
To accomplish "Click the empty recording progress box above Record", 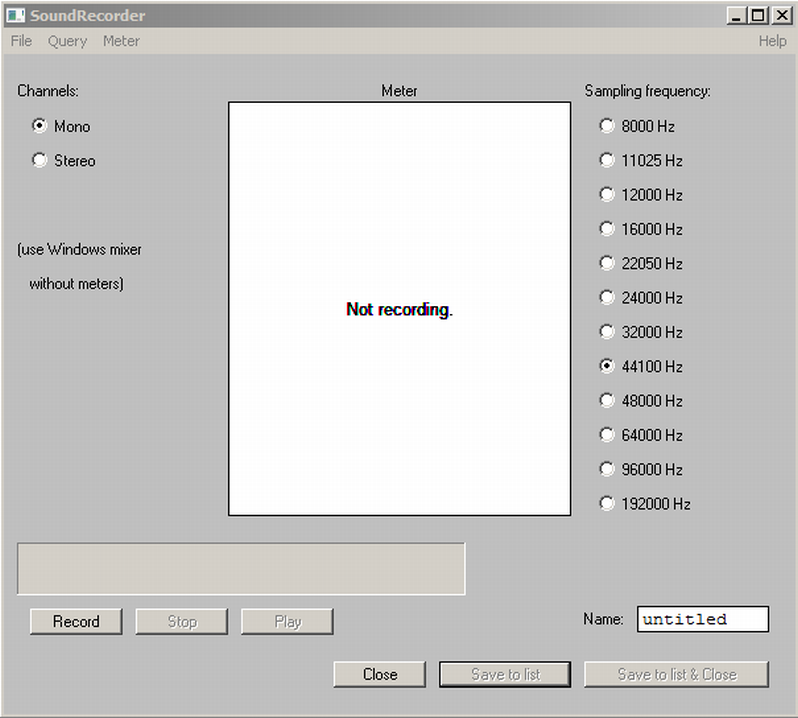I will pyautogui.click(x=241, y=568).
